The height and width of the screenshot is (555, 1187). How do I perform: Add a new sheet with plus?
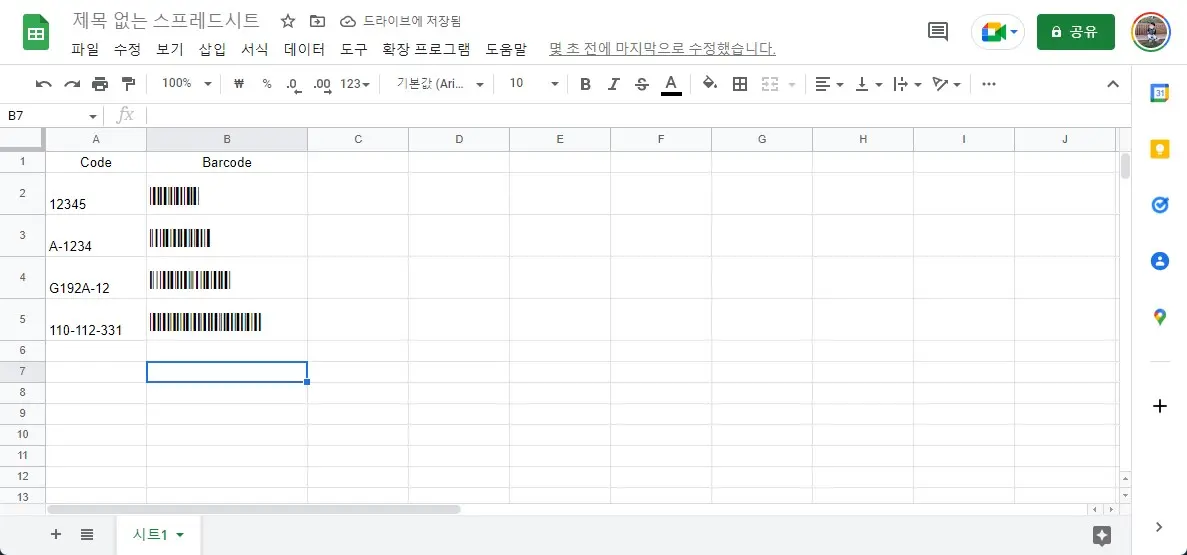coord(55,535)
